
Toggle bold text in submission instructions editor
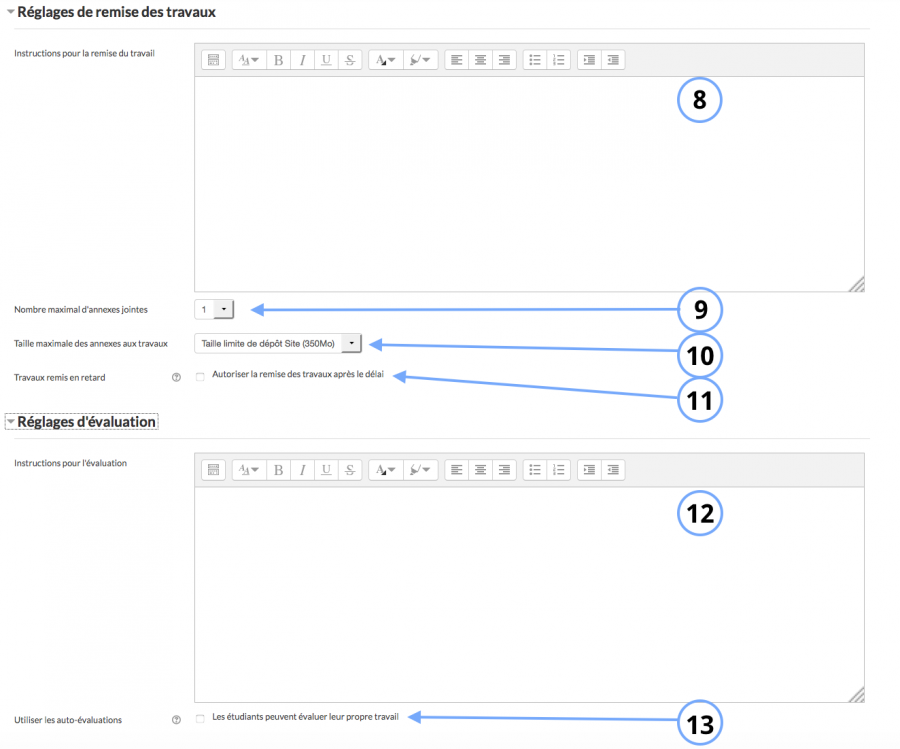(x=277, y=59)
